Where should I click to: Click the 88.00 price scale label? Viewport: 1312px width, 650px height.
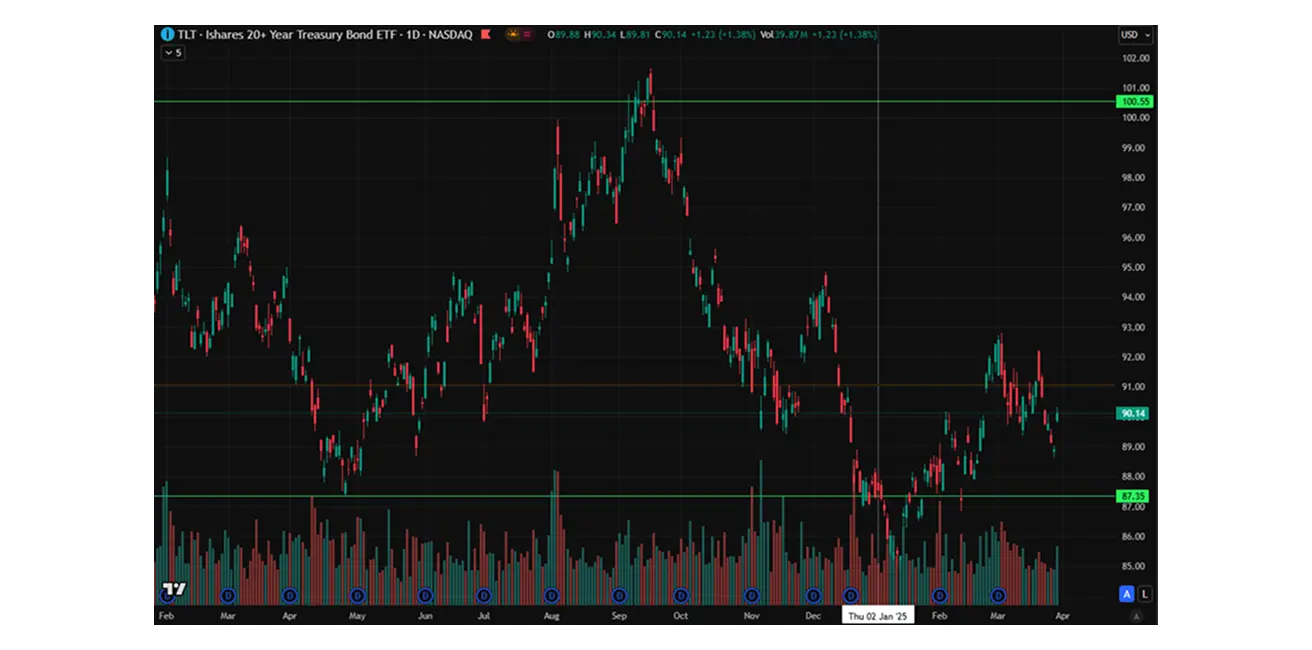tap(1135, 477)
